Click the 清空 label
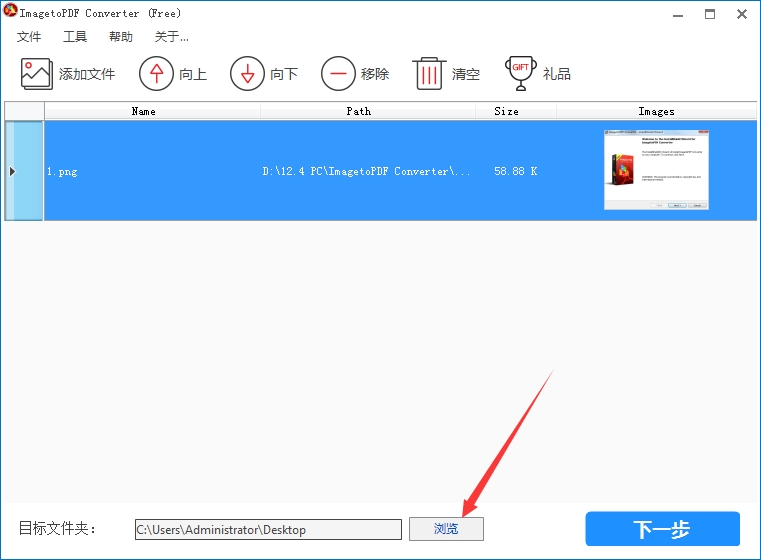The image size is (761, 560). [466, 74]
